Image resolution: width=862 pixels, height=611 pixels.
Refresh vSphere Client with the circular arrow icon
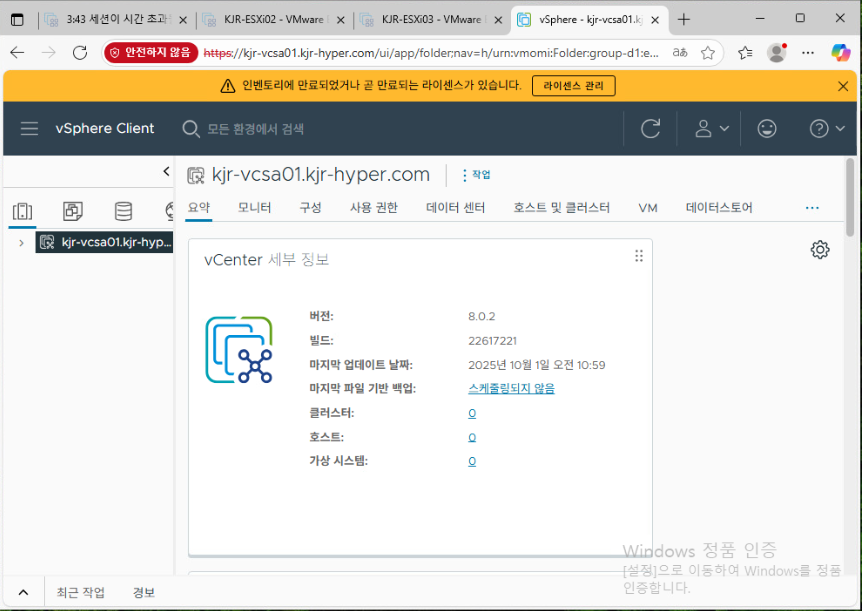(x=650, y=129)
